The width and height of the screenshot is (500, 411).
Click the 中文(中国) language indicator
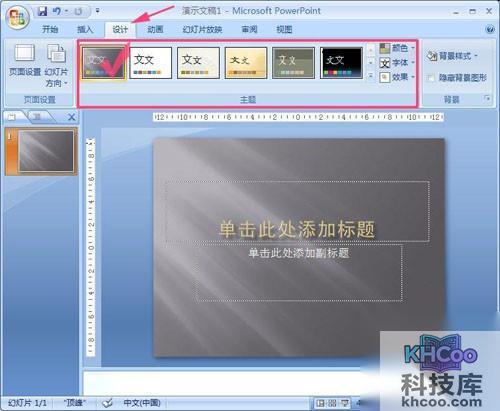pos(142,403)
